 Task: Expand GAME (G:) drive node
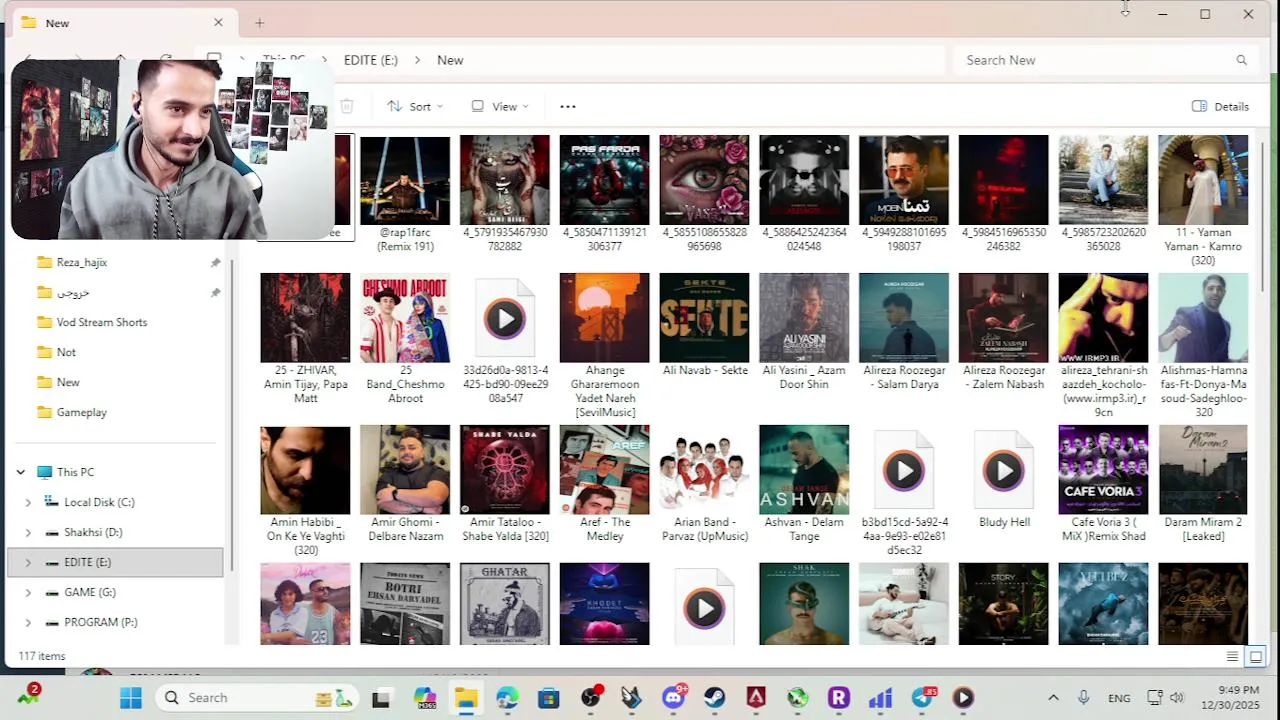(28, 592)
